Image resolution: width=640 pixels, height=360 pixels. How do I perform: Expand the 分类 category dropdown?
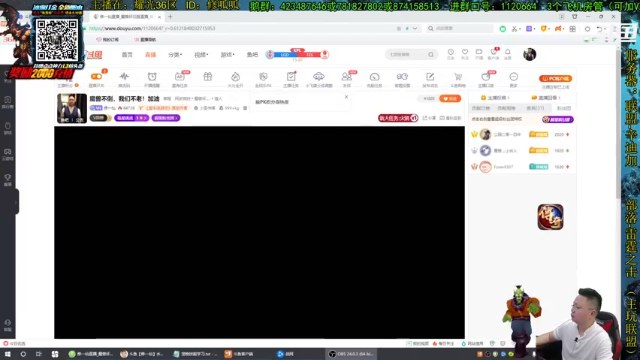tap(175, 55)
